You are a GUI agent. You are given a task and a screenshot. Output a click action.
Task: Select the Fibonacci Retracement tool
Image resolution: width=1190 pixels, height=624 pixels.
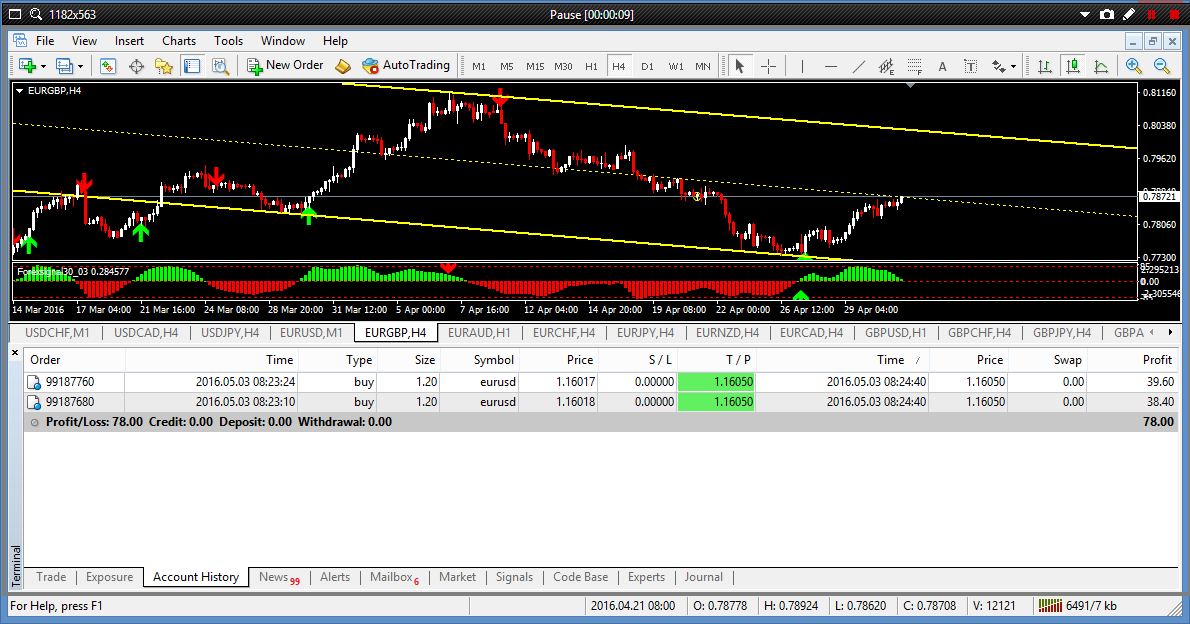915,66
